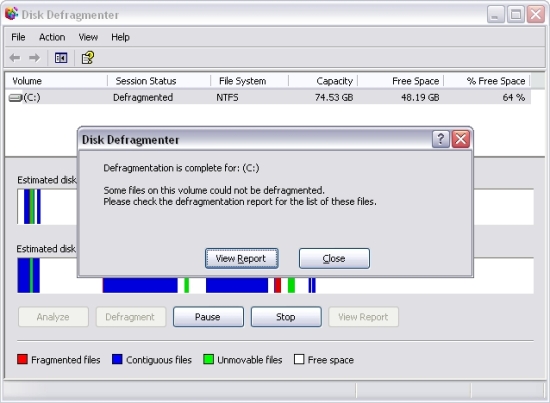Screen dimensions: 550x403
Task: Click the Disk Defragmenter app icon in title bar
Action: [x=11, y=14]
